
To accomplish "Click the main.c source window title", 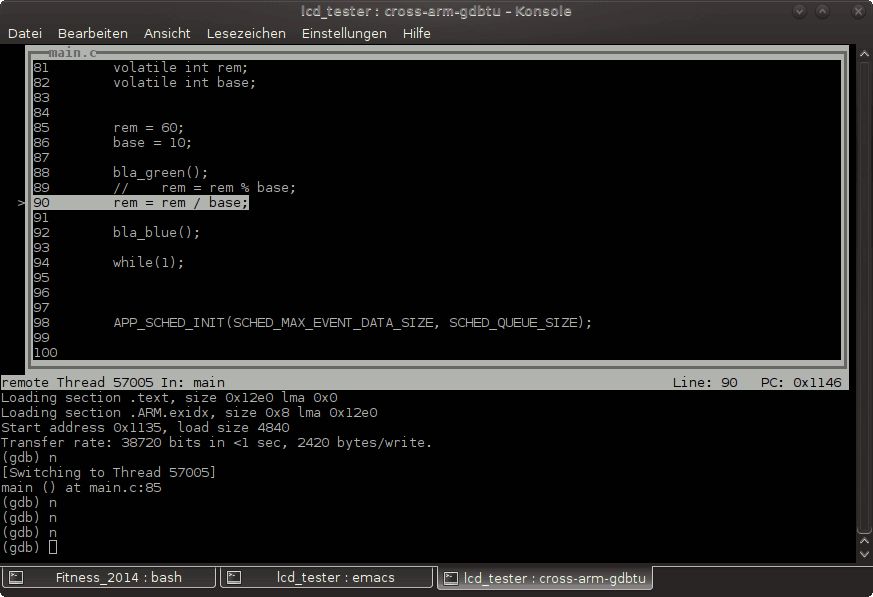I will [72, 53].
